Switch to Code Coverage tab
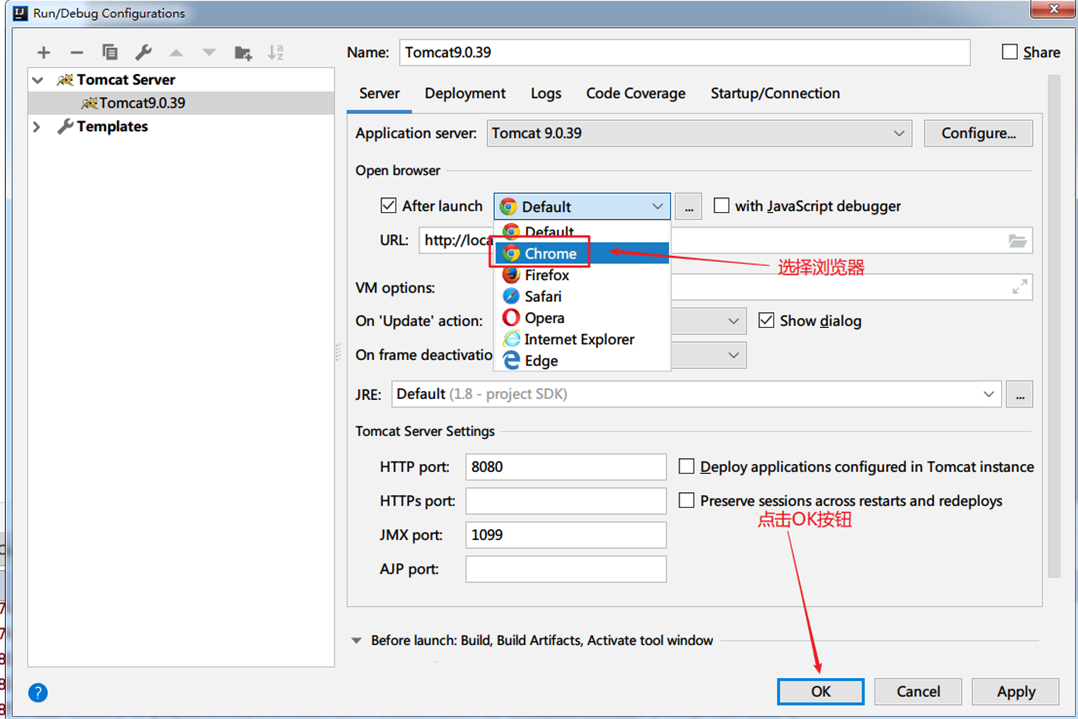The height and width of the screenshot is (719, 1078). (x=635, y=93)
